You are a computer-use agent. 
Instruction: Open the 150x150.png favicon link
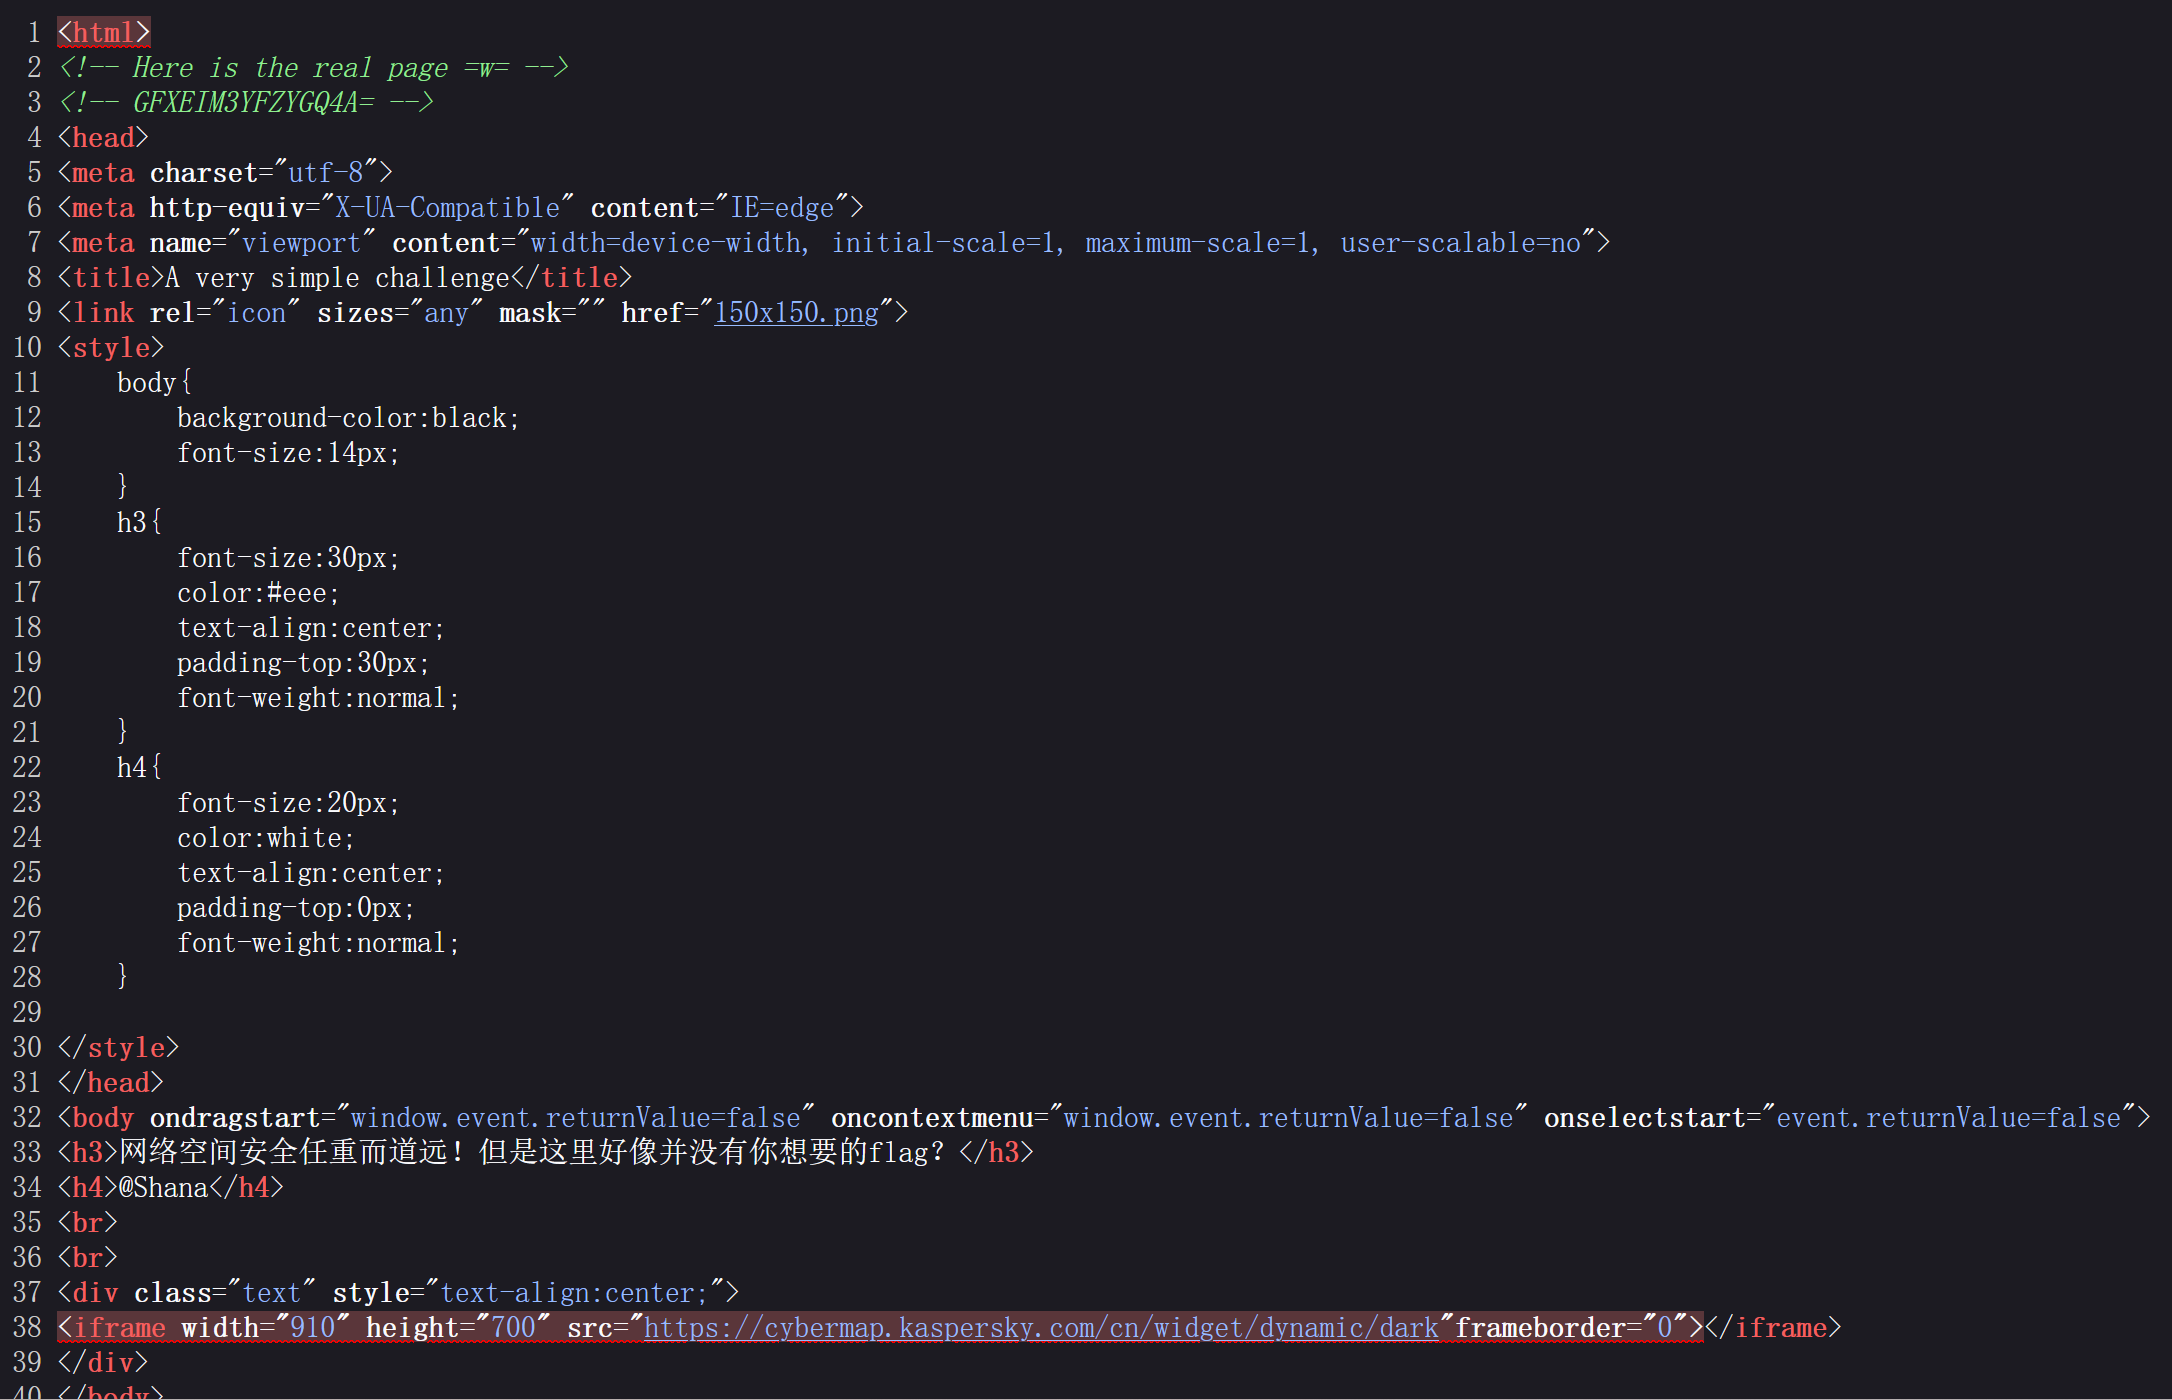tap(796, 313)
